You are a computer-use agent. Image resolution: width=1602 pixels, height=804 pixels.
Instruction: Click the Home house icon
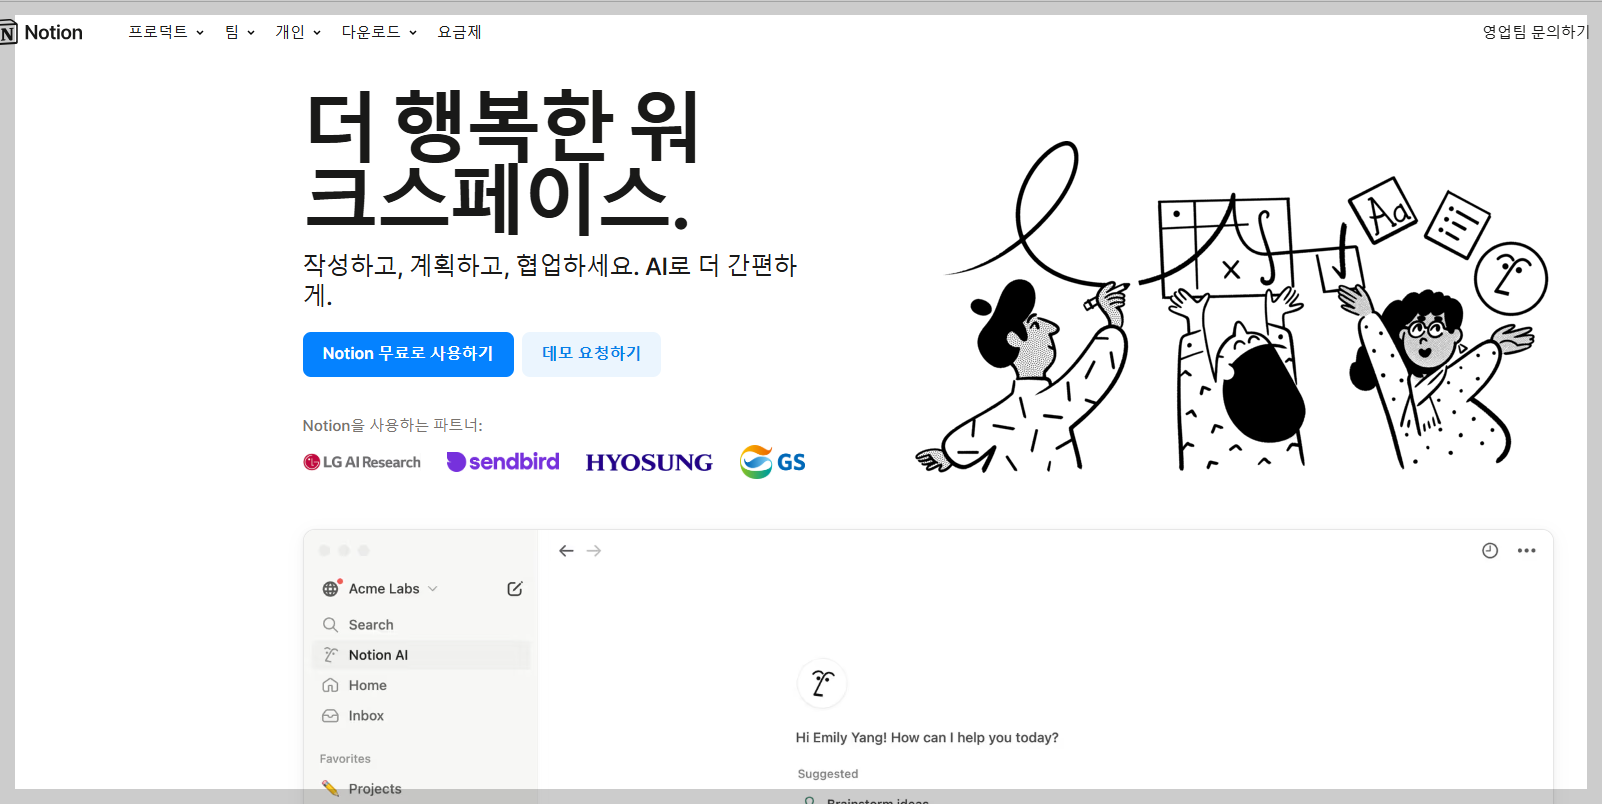point(330,686)
